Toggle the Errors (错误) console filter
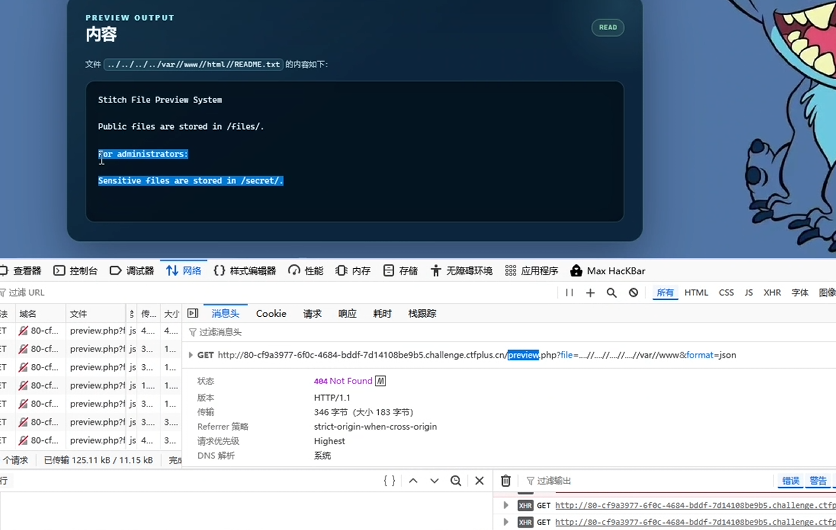Image resolution: width=836 pixels, height=530 pixels. (790, 481)
